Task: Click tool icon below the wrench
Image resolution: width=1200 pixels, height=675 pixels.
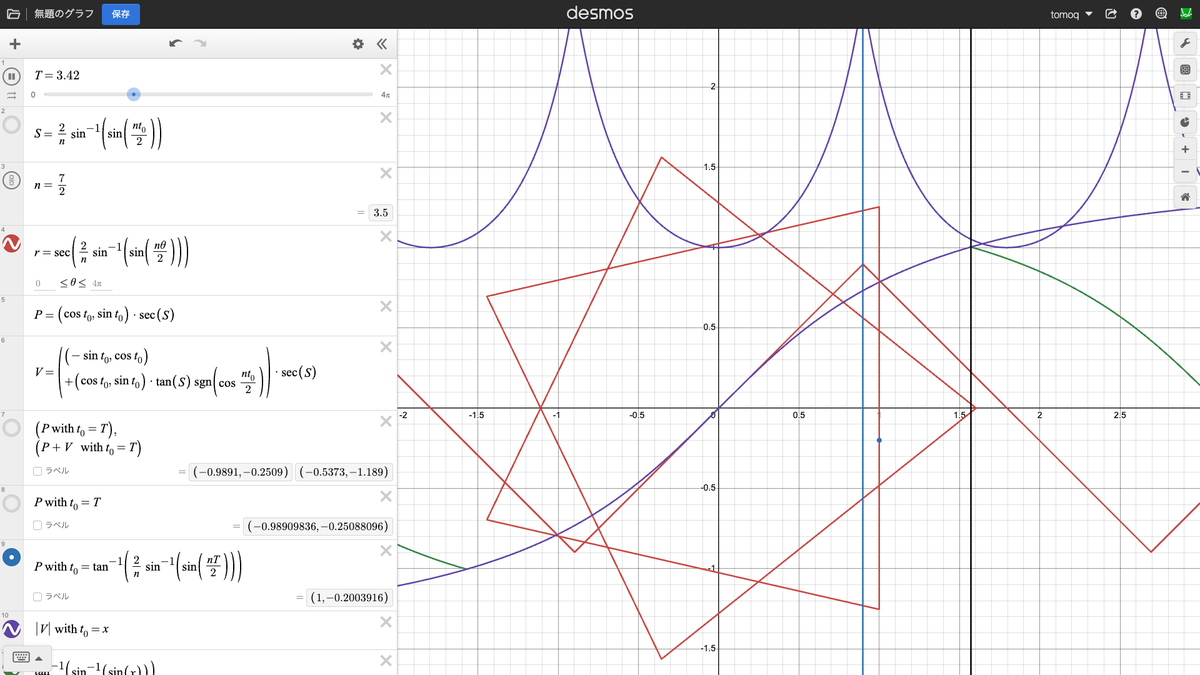Action: click(1185, 70)
